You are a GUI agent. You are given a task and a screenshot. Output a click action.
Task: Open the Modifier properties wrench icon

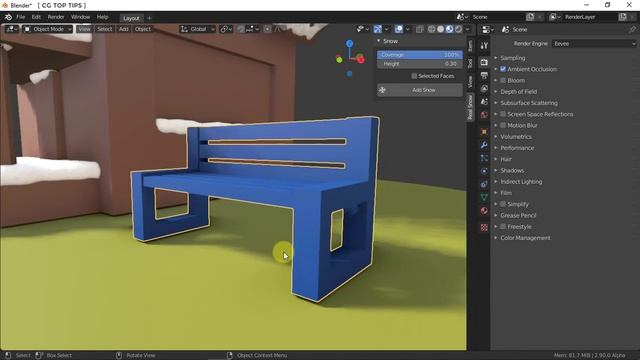484,144
